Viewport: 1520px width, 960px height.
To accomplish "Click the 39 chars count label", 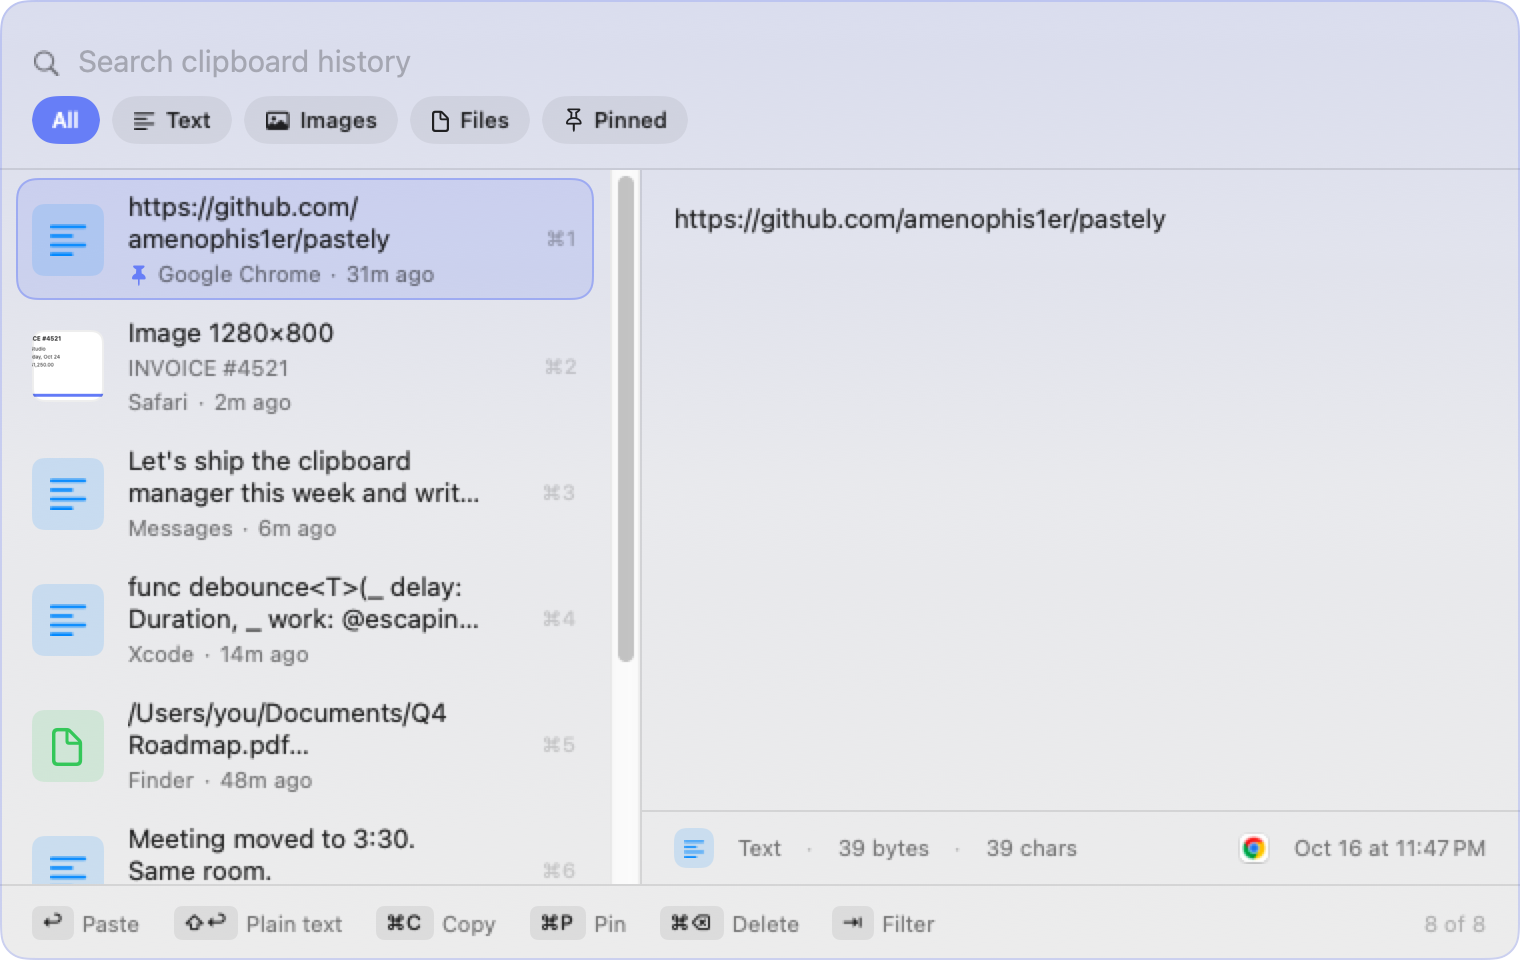I will click(x=1032, y=848).
